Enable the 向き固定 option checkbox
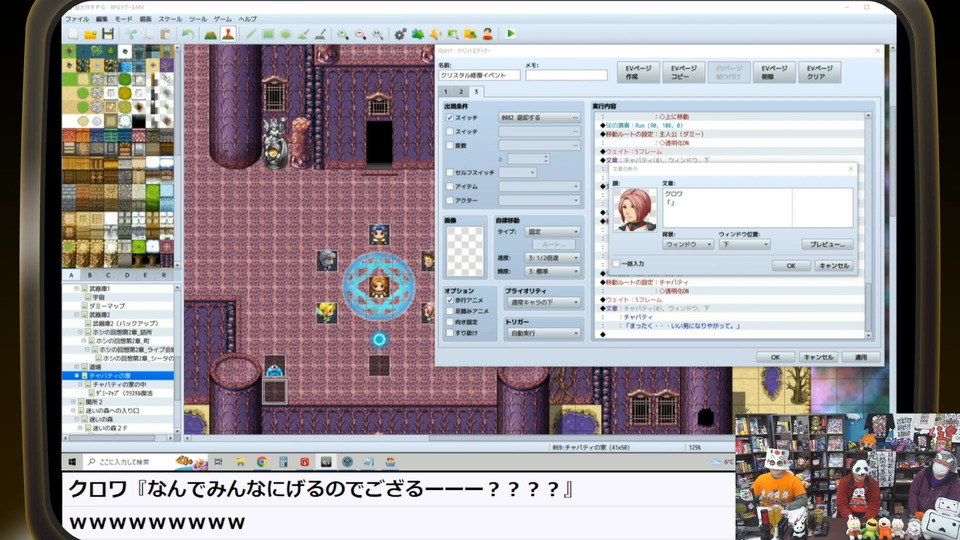The height and width of the screenshot is (540, 960). click(449, 322)
